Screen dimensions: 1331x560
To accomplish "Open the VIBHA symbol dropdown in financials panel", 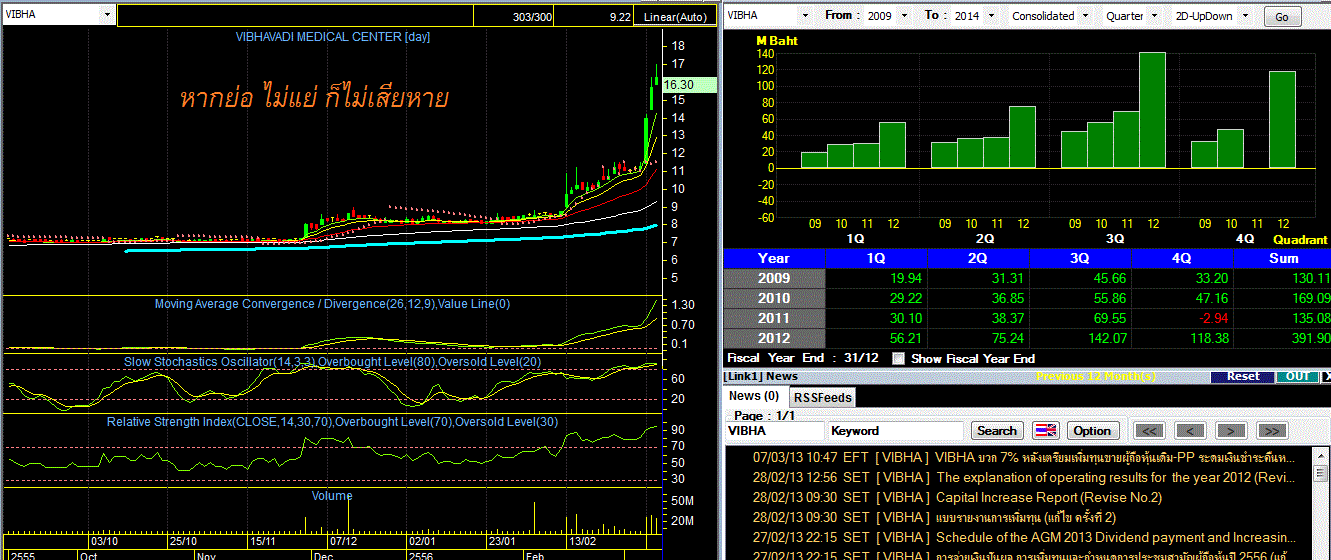I will (x=804, y=16).
